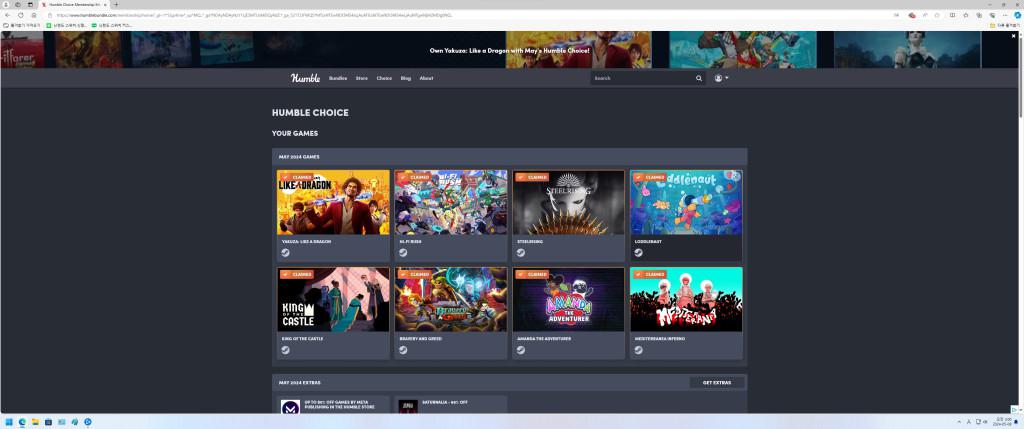Viewport: 1024px width, 429px height.
Task: Click Steam icon under Loddlenaut
Action: [639, 253]
